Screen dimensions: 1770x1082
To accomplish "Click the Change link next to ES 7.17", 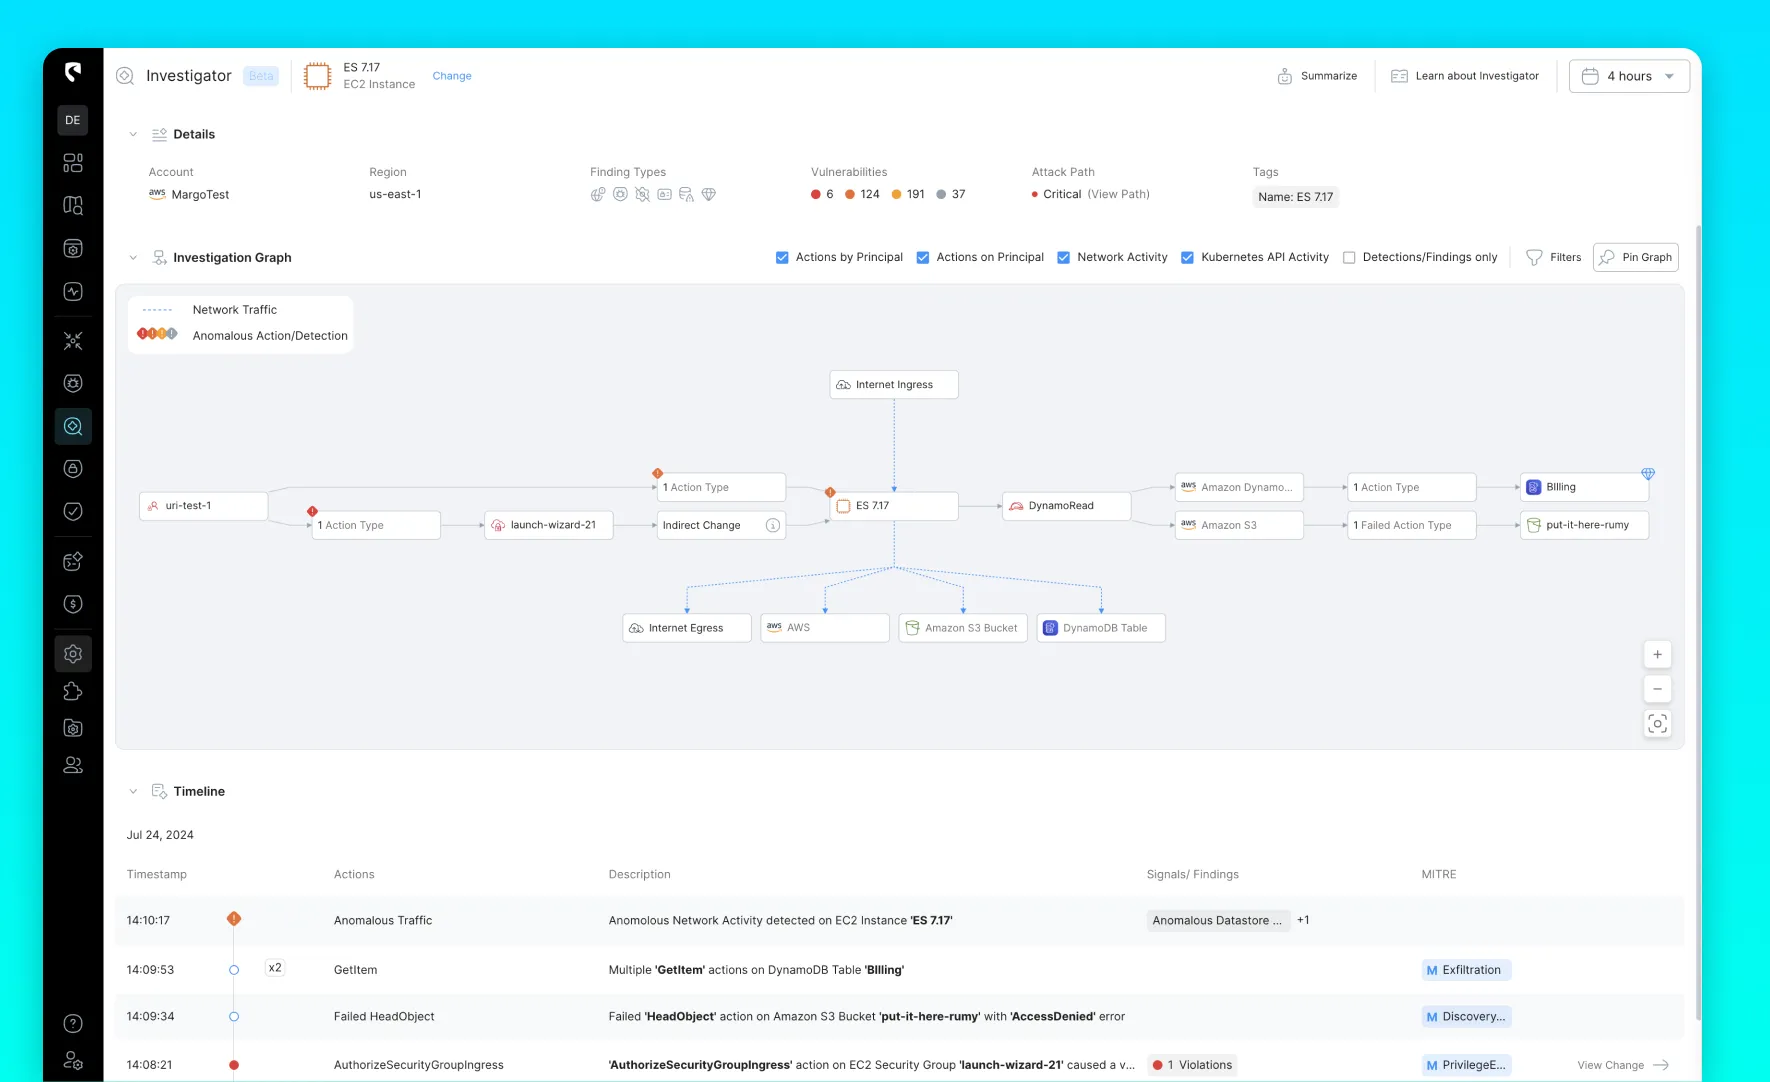I will (452, 76).
